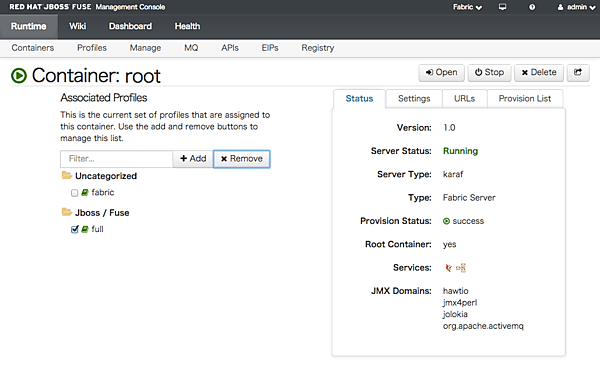Click the Open container button
The height and width of the screenshot is (365, 600).
(441, 72)
